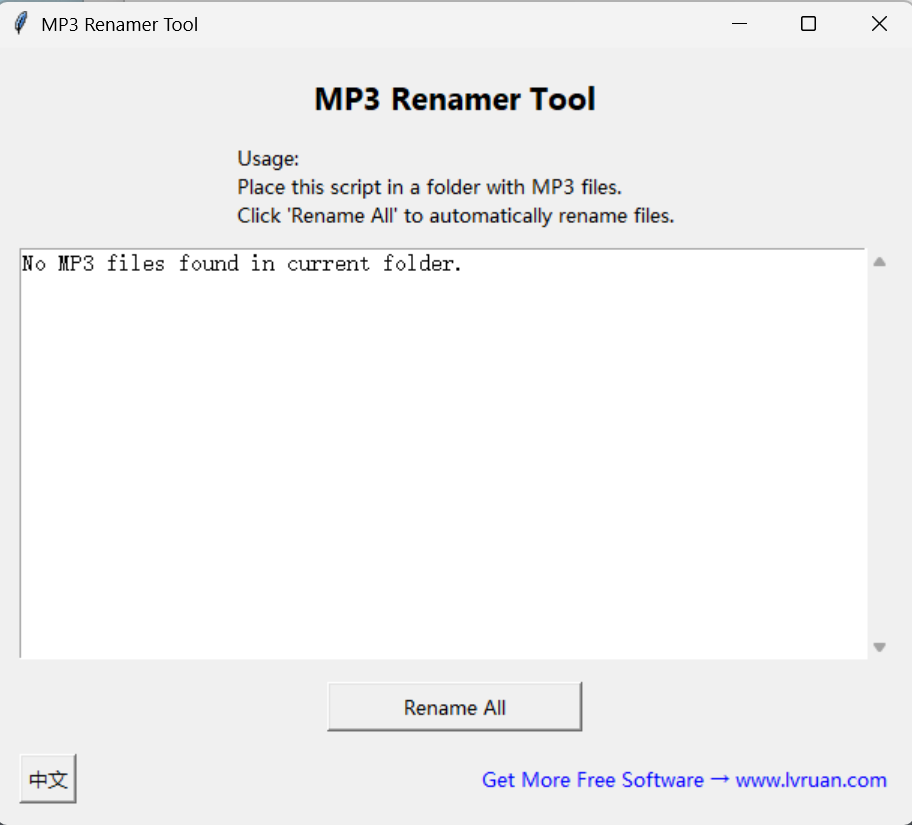Click the Python feather icon in the title bar
The height and width of the screenshot is (825, 912).
point(21,22)
